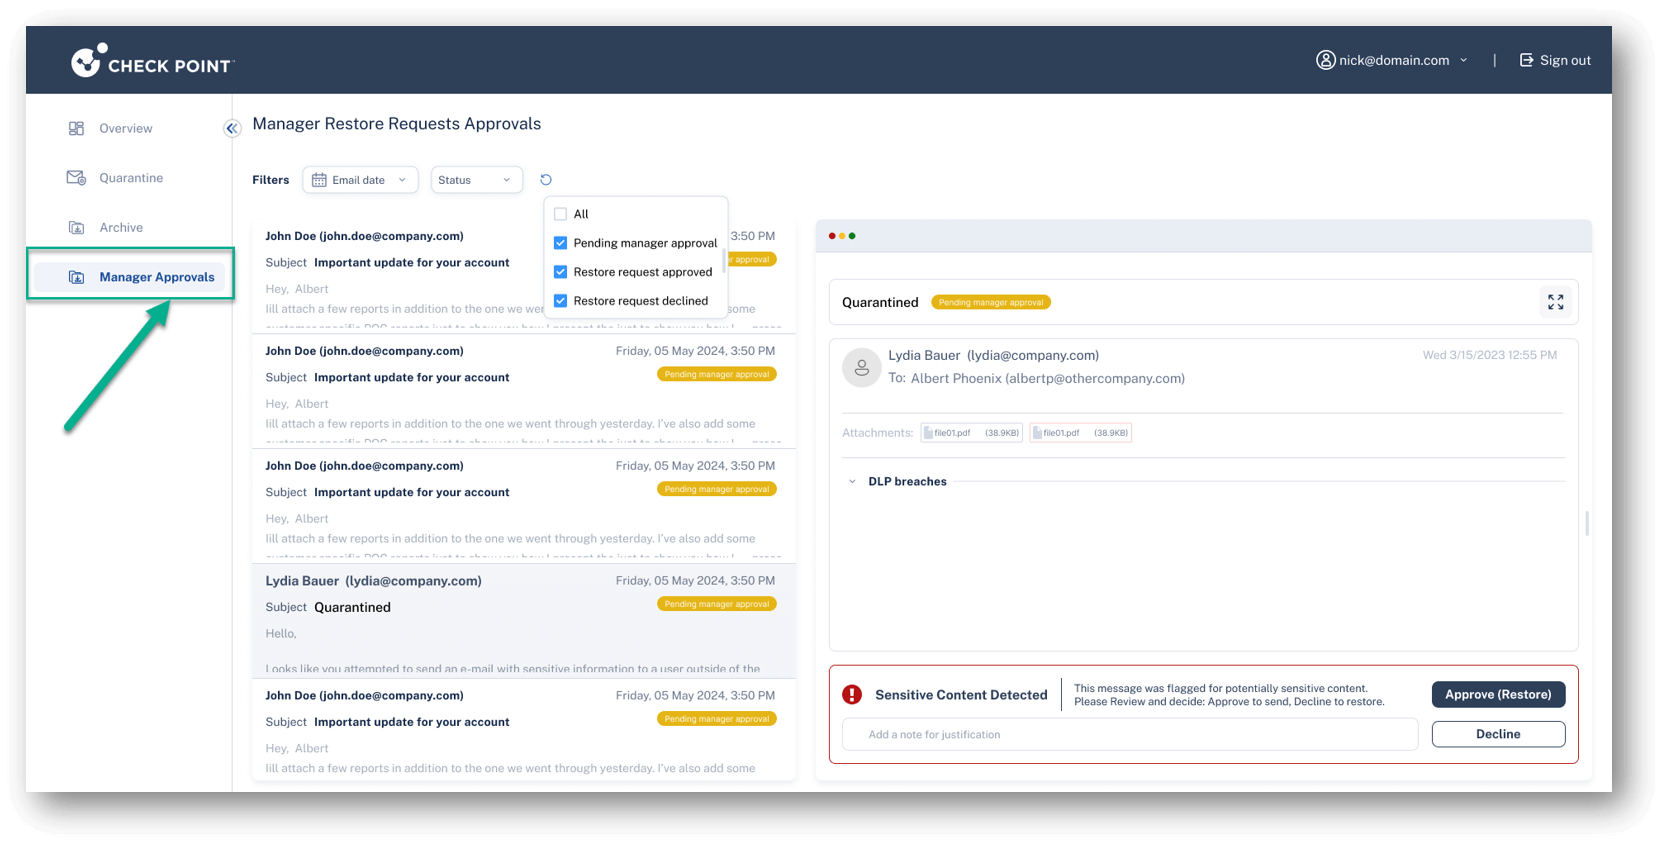Open nick@domain.com account menu

point(1392,60)
